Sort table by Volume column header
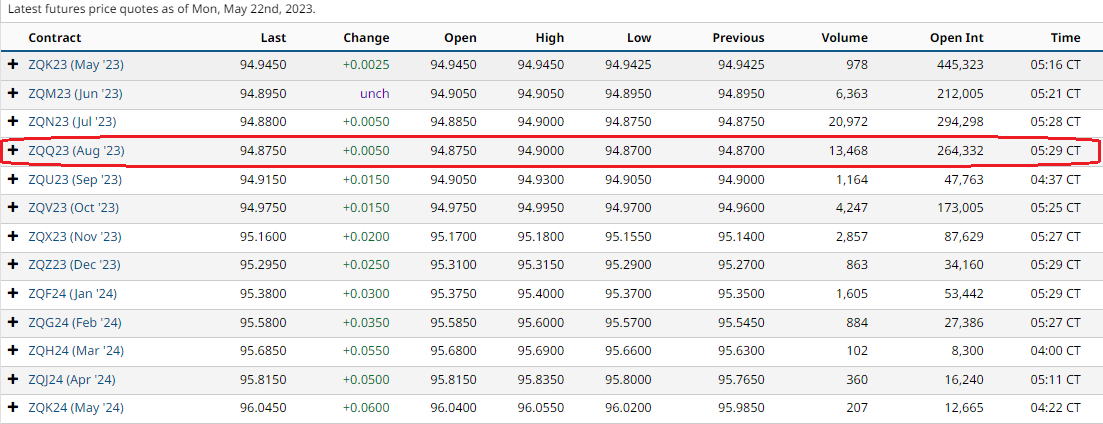Viewport: 1103px width, 424px height. (844, 38)
